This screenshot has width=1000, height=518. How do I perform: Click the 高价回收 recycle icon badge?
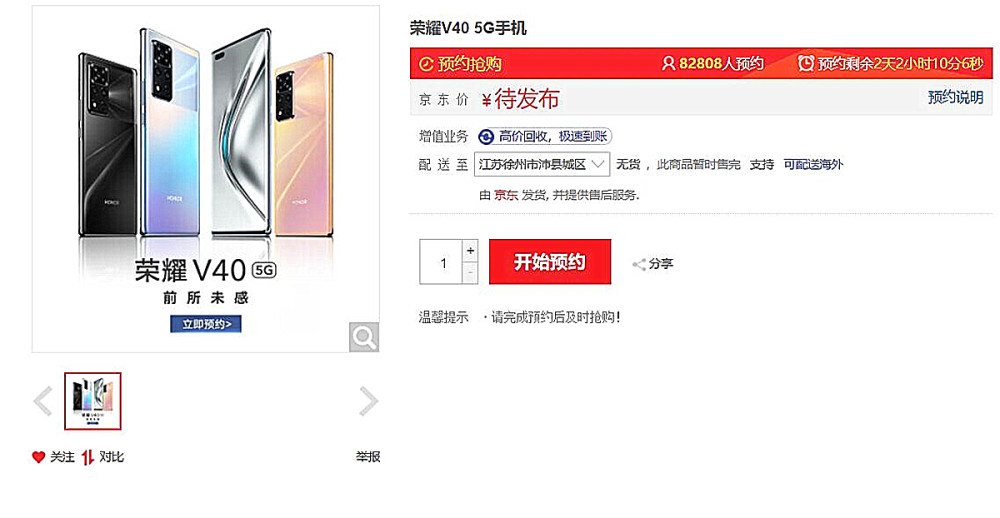click(486, 137)
